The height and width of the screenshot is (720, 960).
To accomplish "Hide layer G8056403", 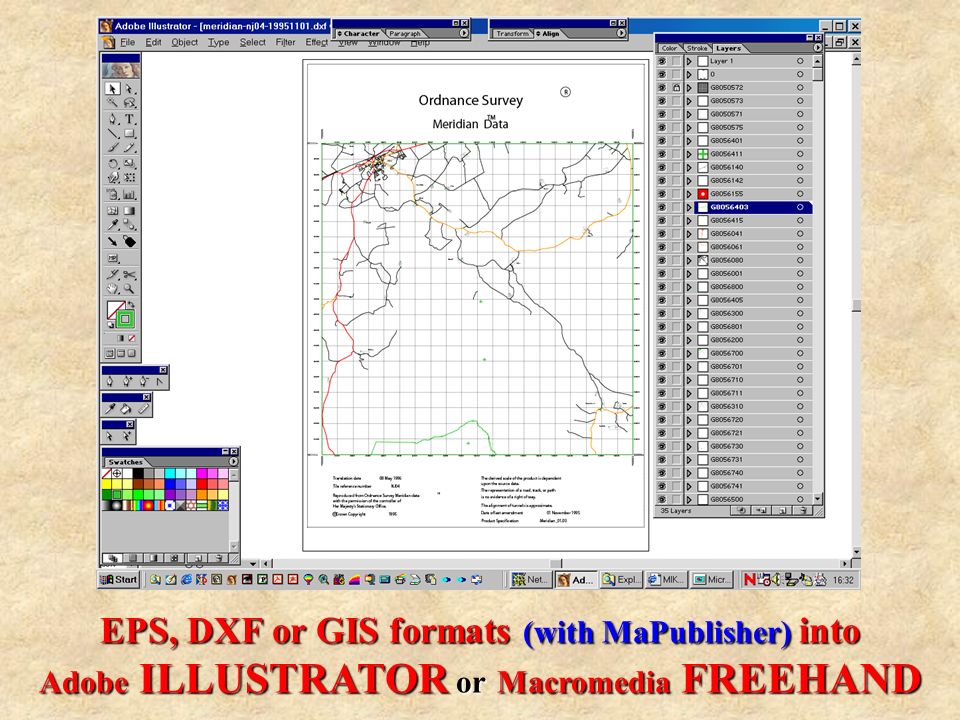I will coord(662,208).
